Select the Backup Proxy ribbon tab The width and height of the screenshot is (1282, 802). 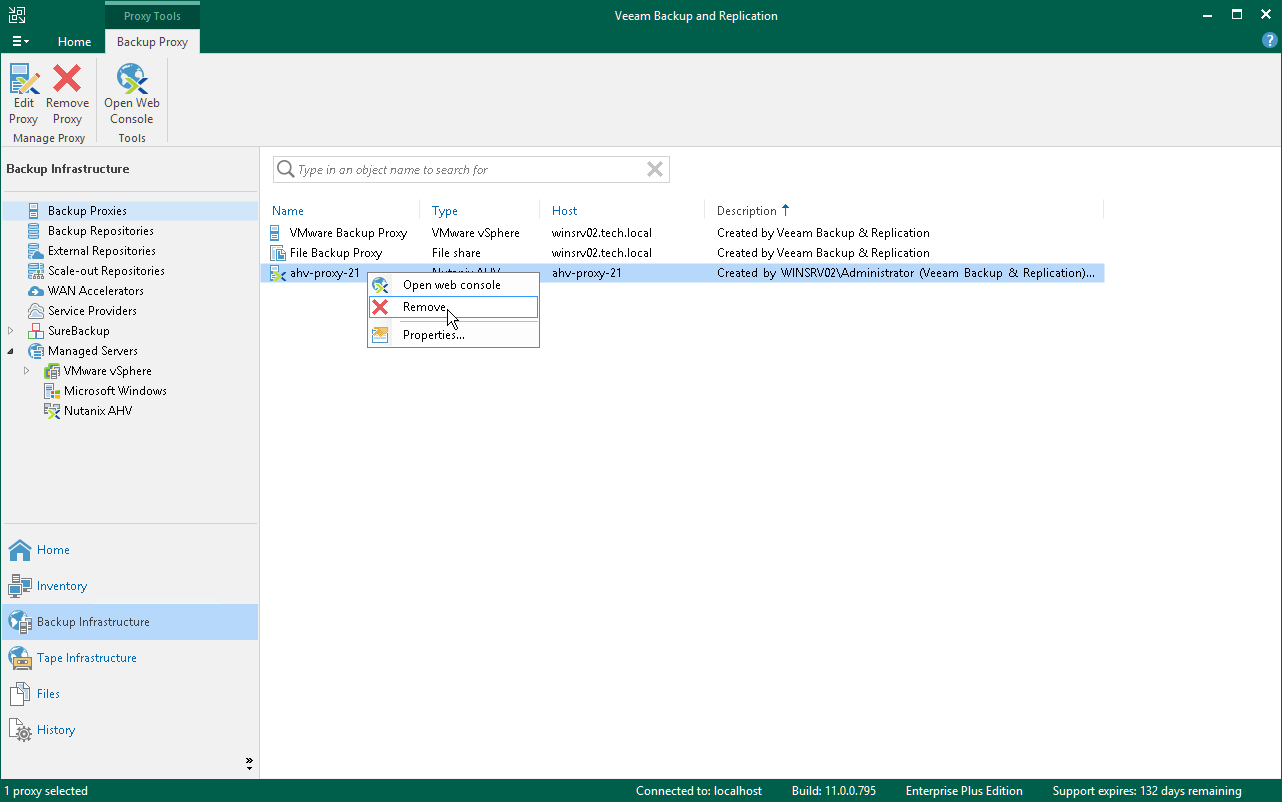152,42
